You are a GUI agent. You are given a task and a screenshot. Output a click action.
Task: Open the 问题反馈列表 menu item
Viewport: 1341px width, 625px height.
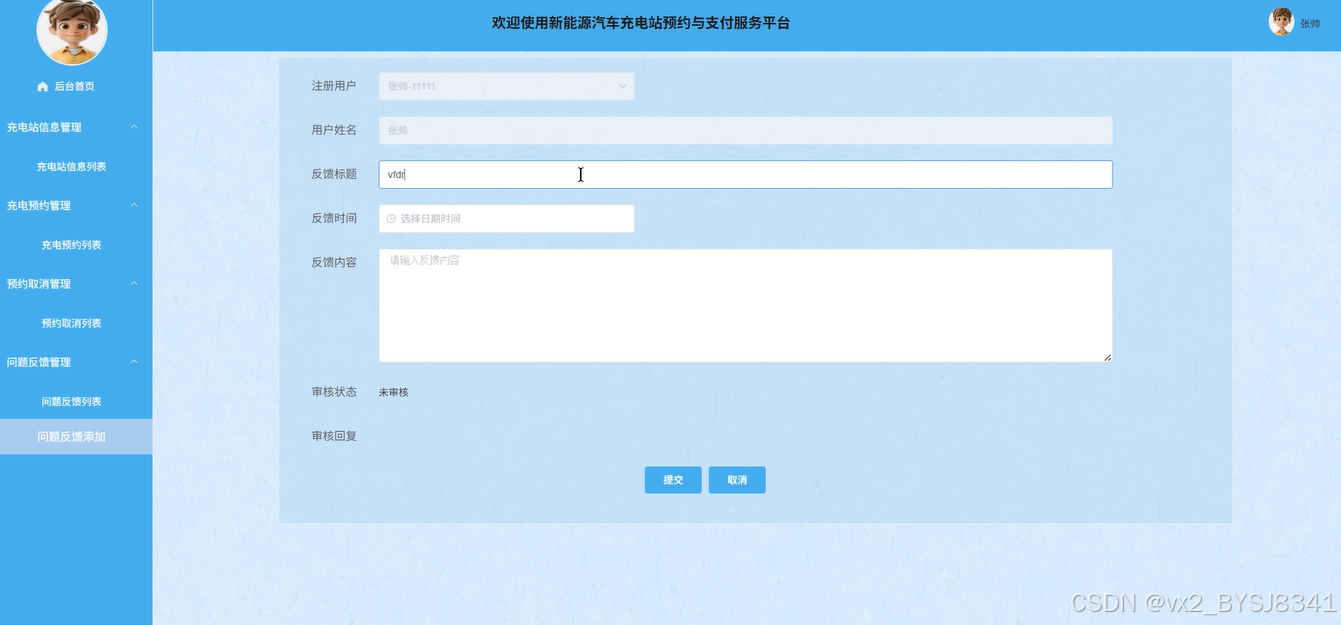(71, 402)
